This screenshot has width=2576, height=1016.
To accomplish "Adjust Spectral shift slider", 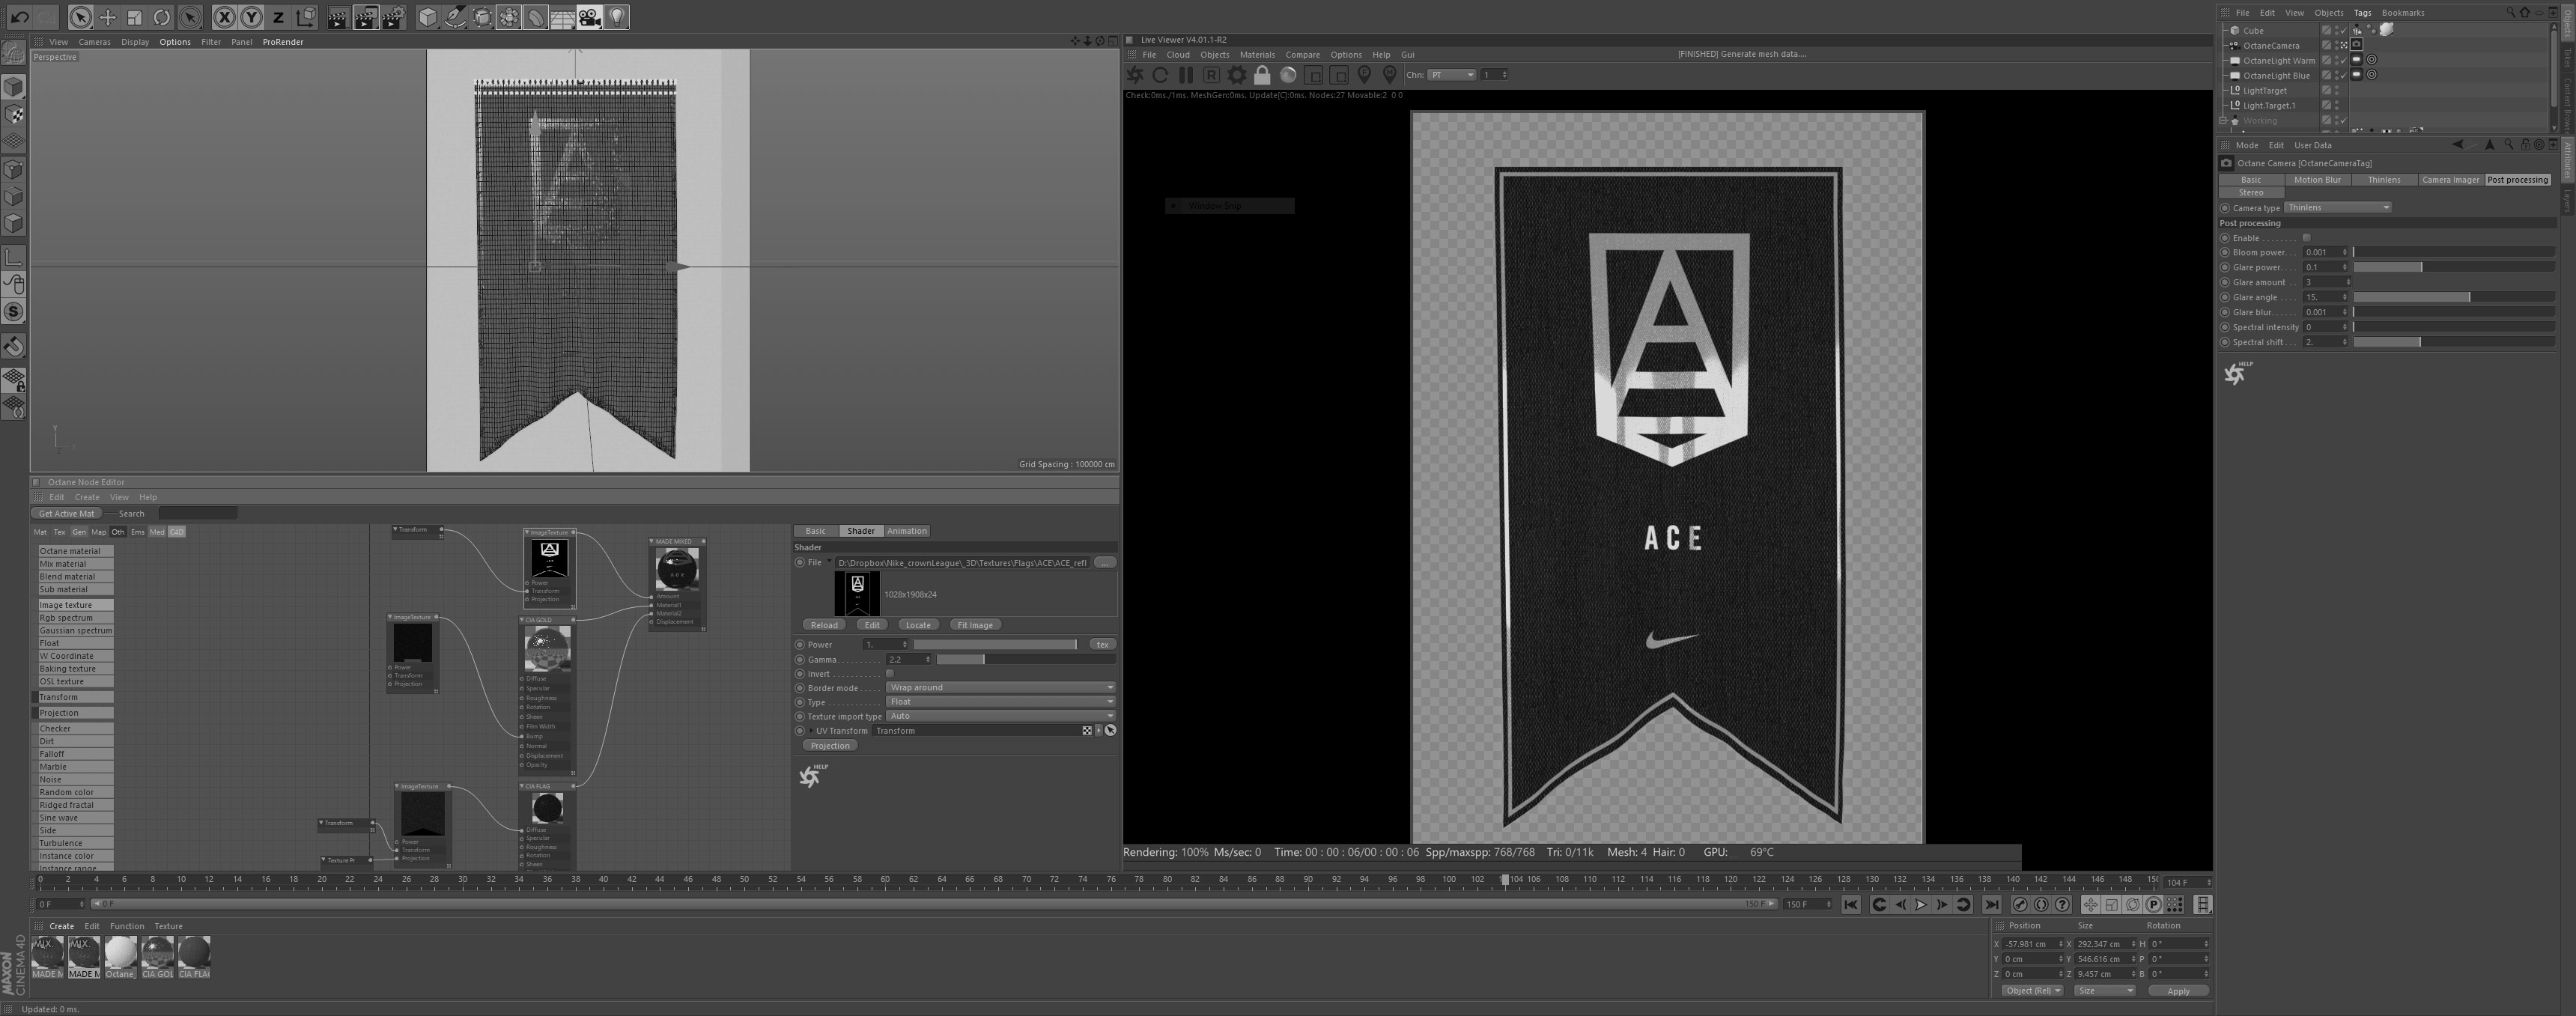I will pos(2453,343).
